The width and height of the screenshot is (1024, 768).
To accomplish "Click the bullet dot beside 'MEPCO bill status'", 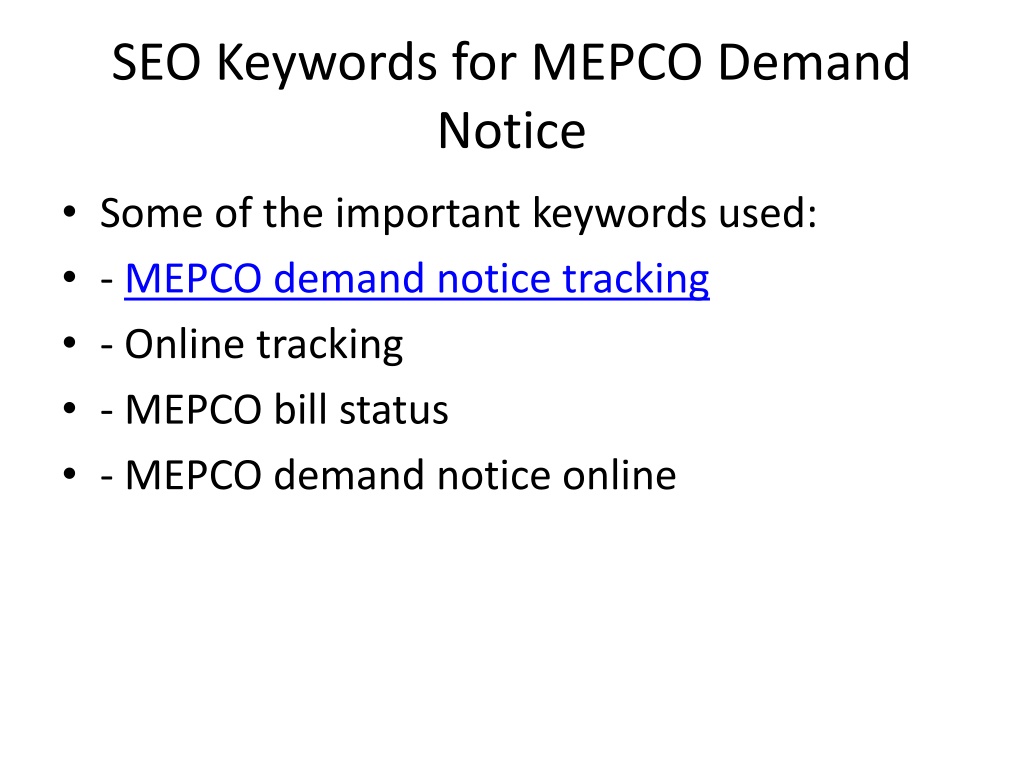I will [70, 408].
